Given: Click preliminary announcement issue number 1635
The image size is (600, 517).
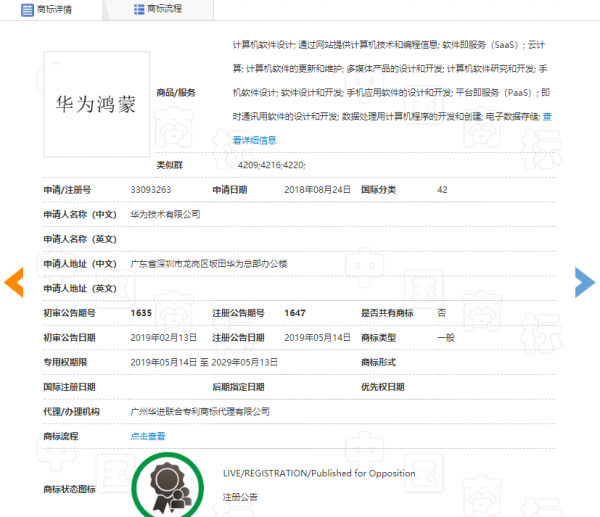Looking at the screenshot, I should click(141, 313).
